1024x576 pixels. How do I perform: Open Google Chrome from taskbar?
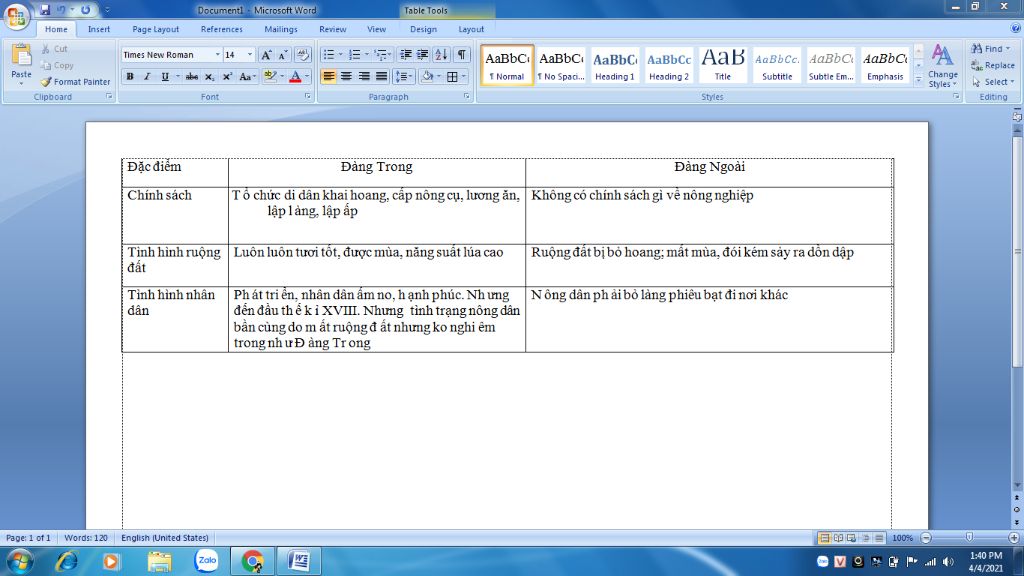pos(253,561)
